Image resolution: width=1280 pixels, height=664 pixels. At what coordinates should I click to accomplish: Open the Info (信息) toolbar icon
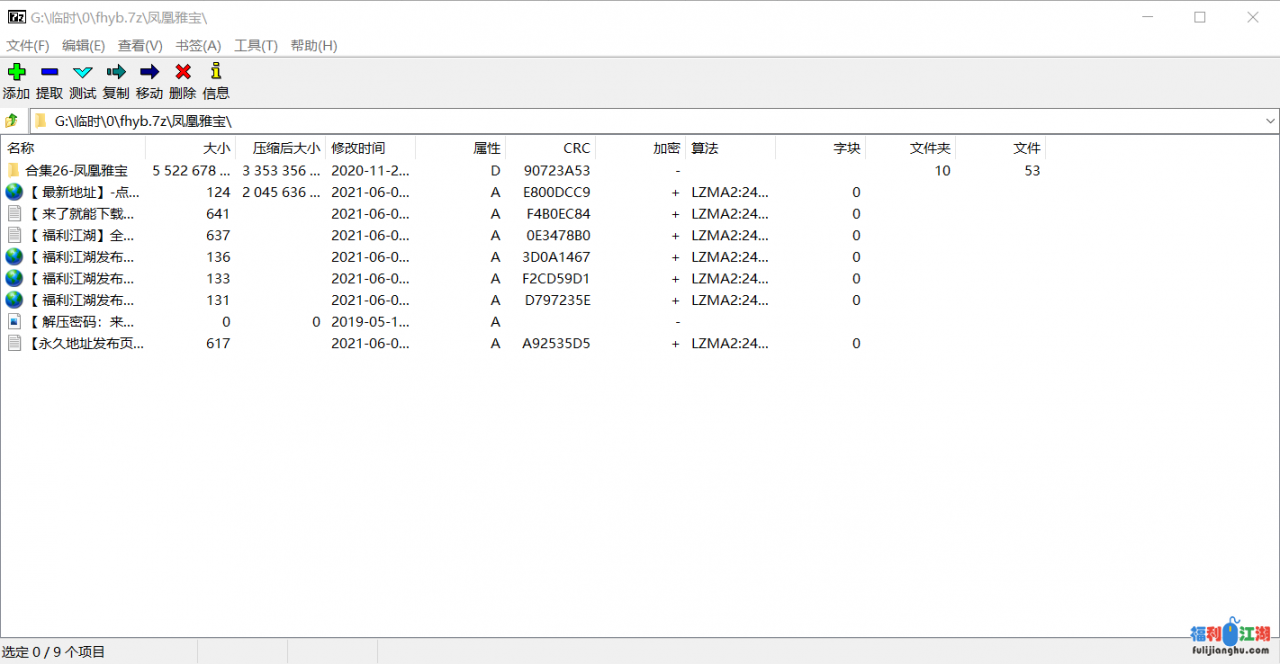click(216, 72)
